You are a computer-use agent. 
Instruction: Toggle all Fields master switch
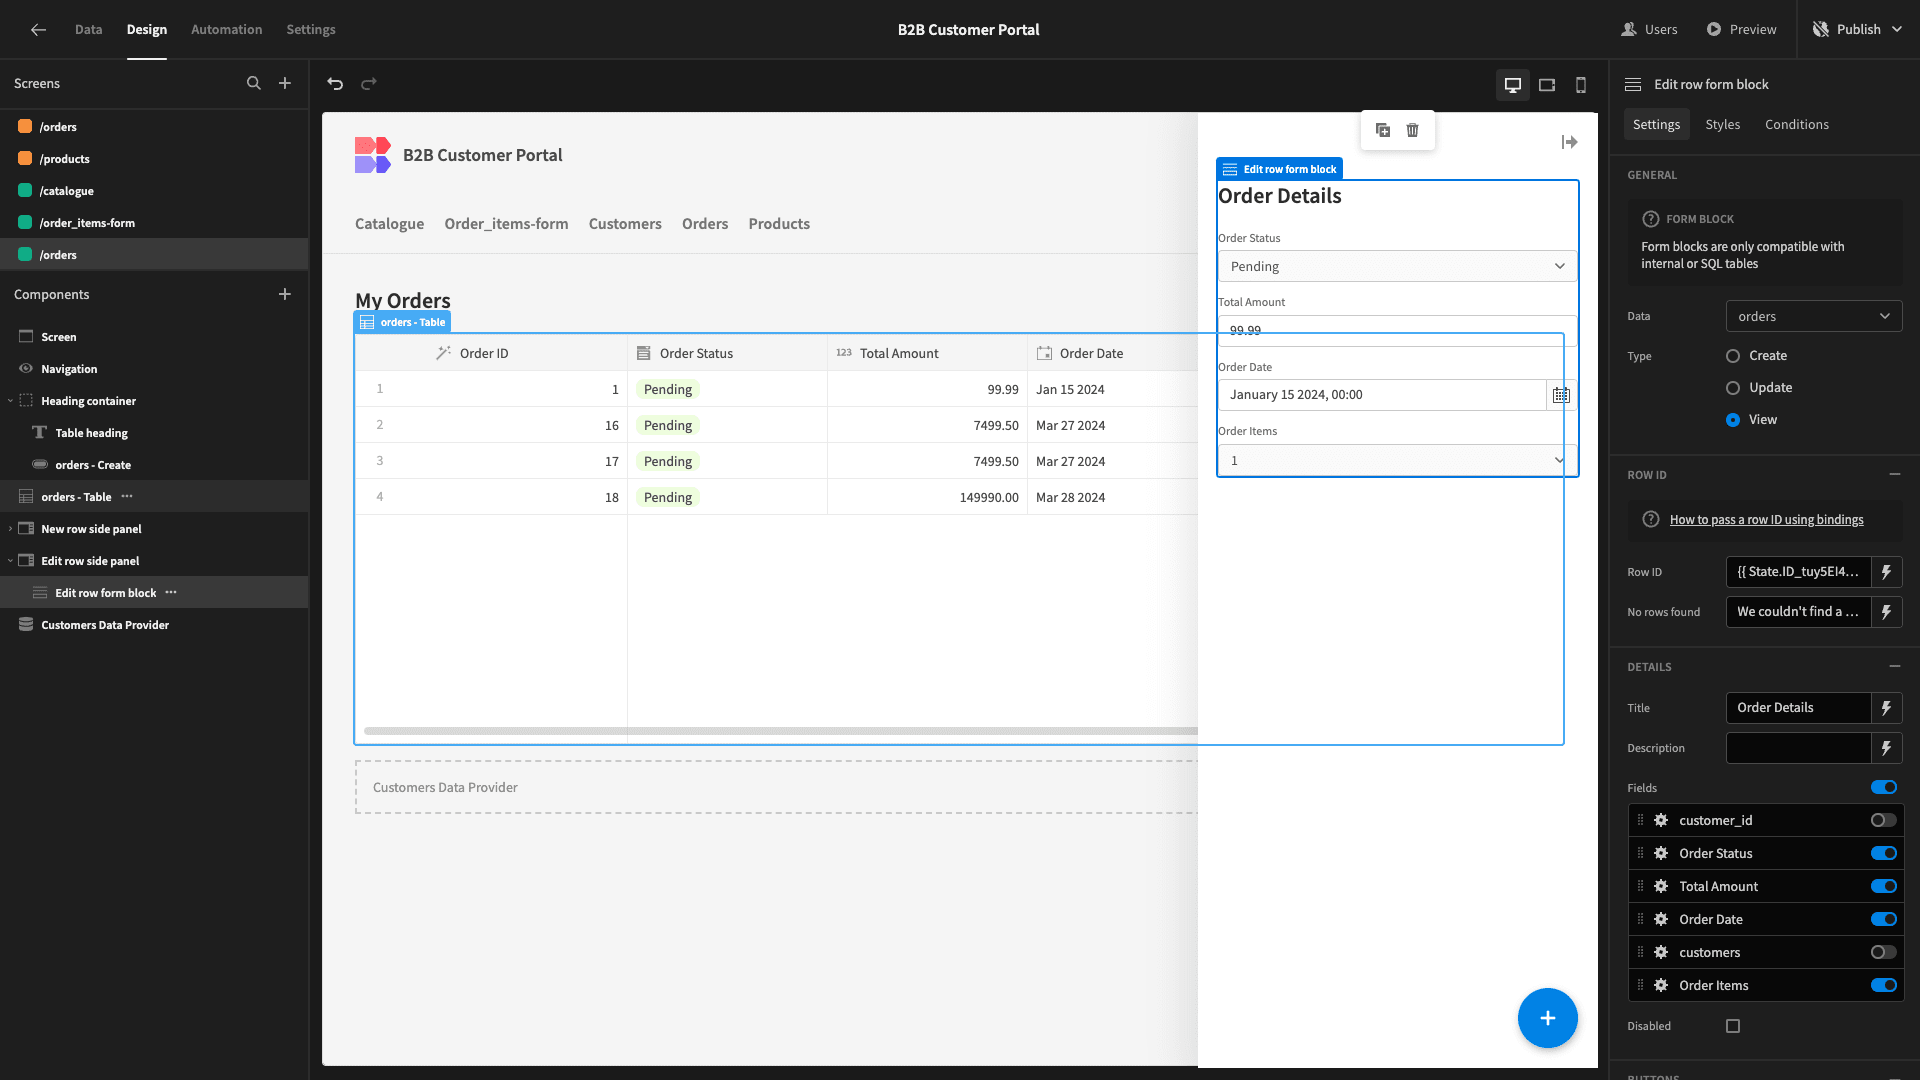click(x=1884, y=787)
